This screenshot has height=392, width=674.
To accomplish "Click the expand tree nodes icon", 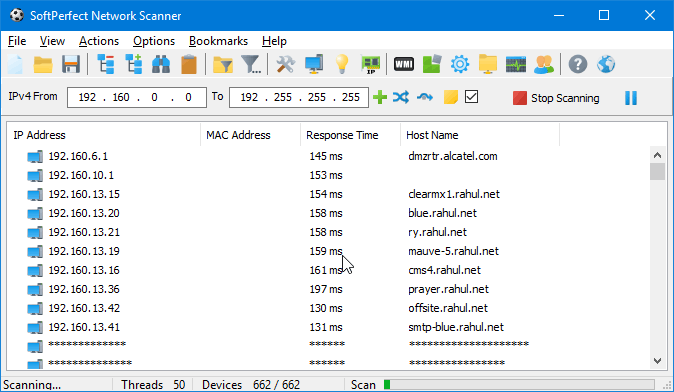I will pos(134,65).
